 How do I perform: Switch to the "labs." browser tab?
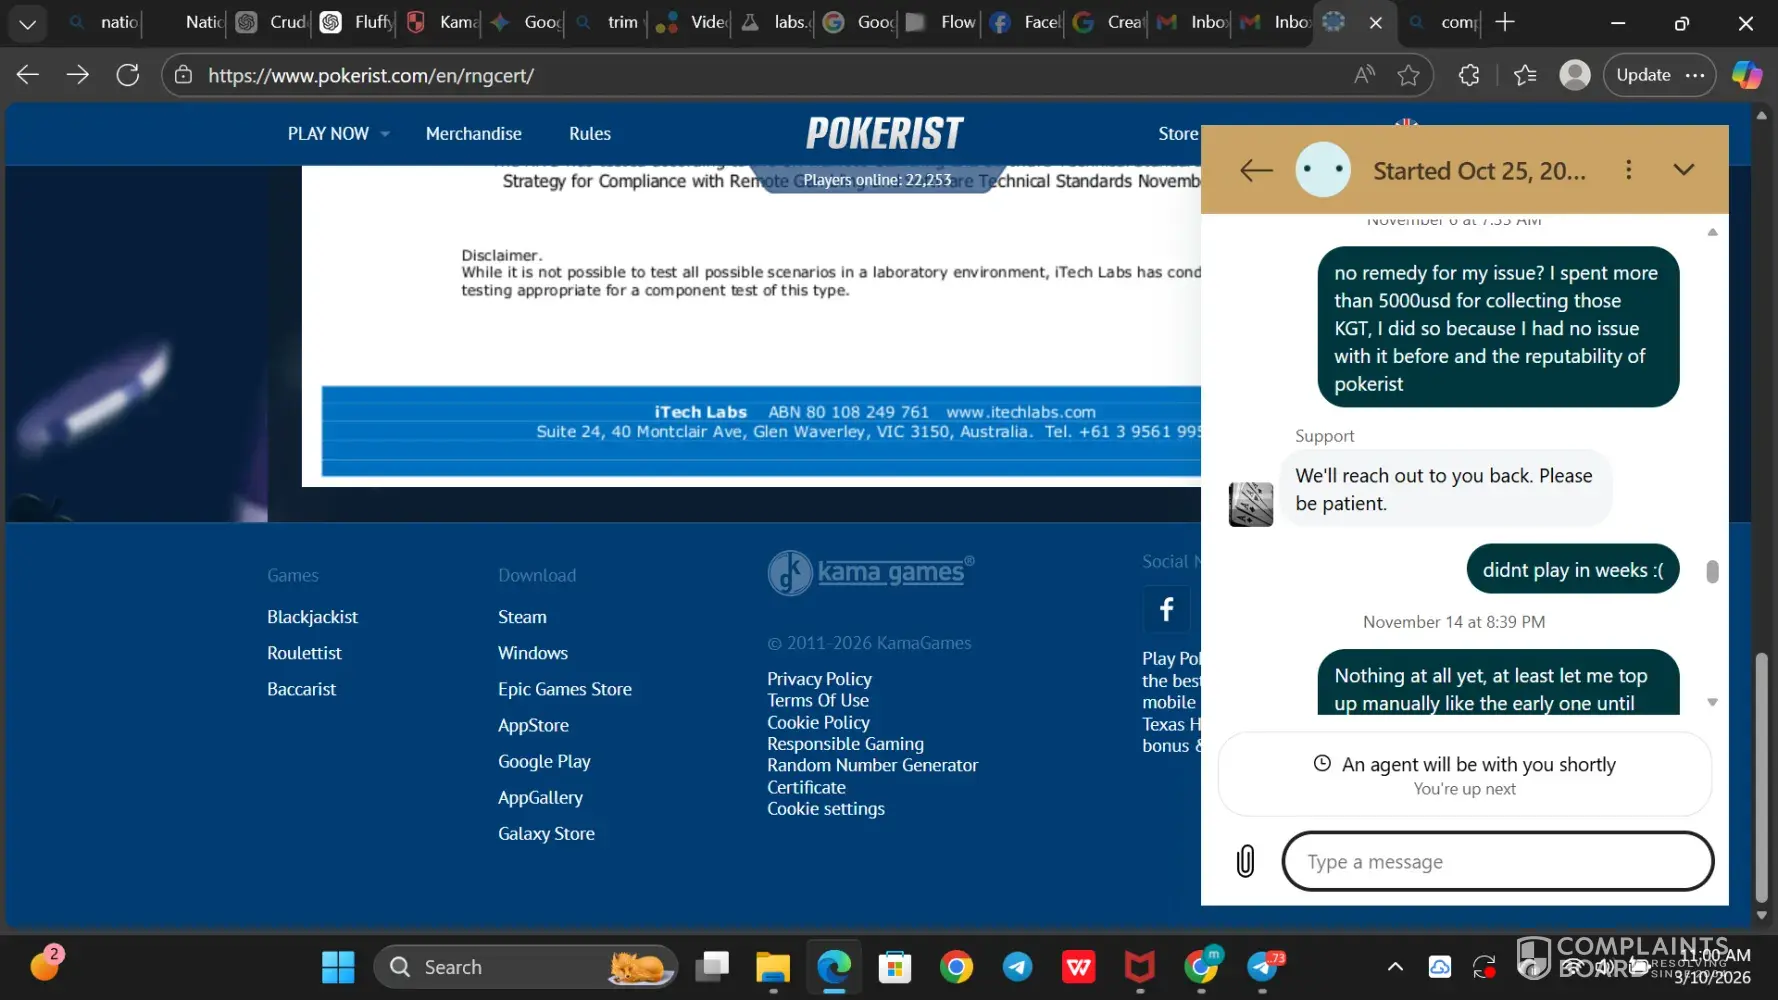(x=778, y=22)
